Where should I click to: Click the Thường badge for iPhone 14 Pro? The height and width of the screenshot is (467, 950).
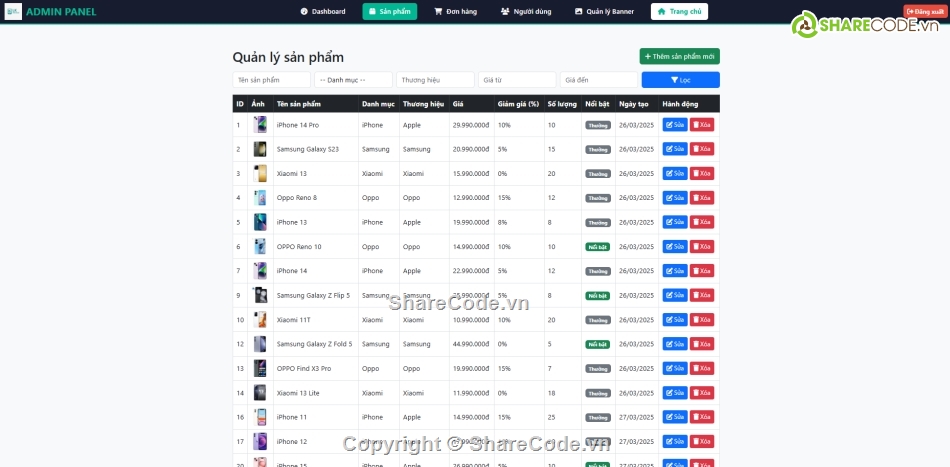tap(598, 125)
